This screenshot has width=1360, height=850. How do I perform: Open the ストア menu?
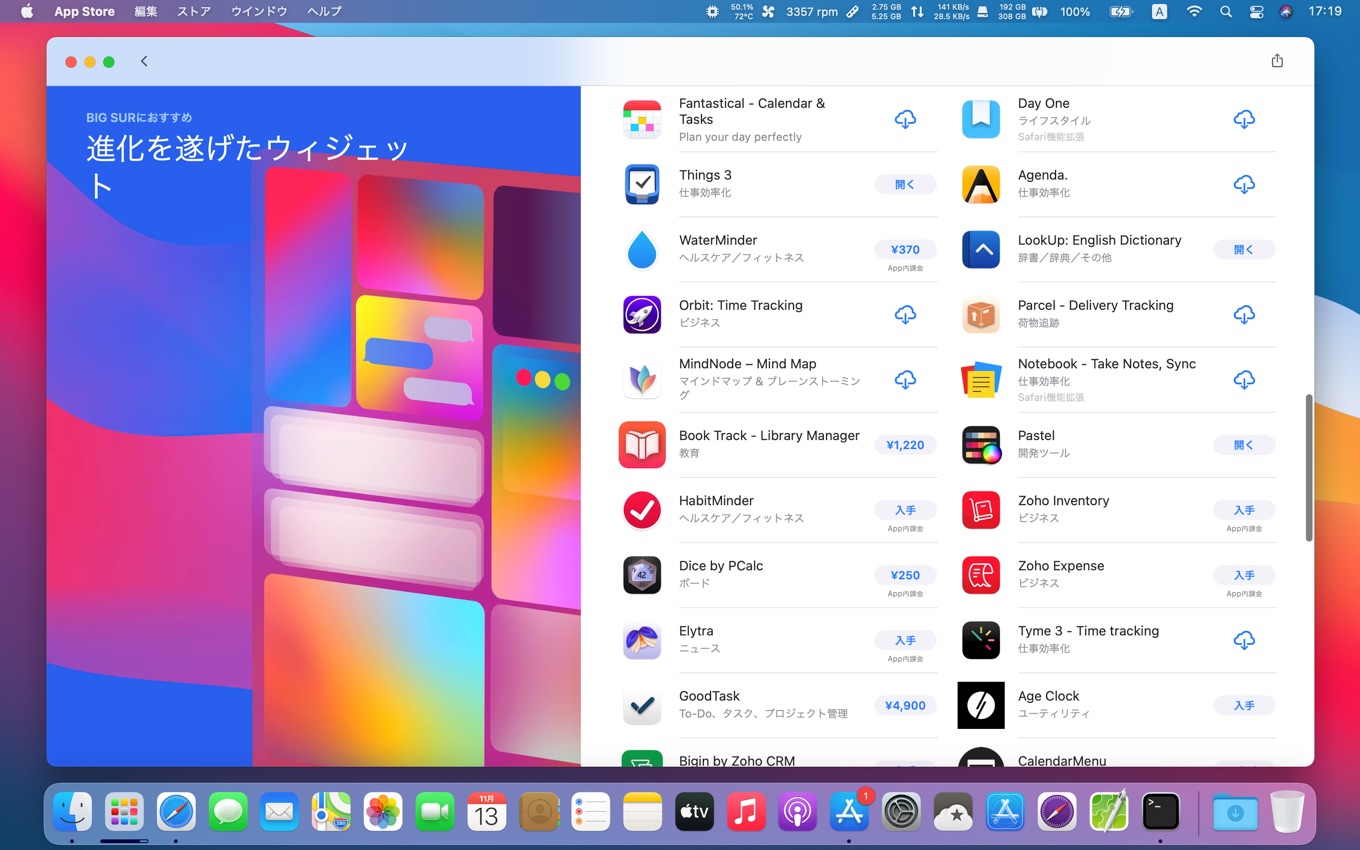pos(194,11)
